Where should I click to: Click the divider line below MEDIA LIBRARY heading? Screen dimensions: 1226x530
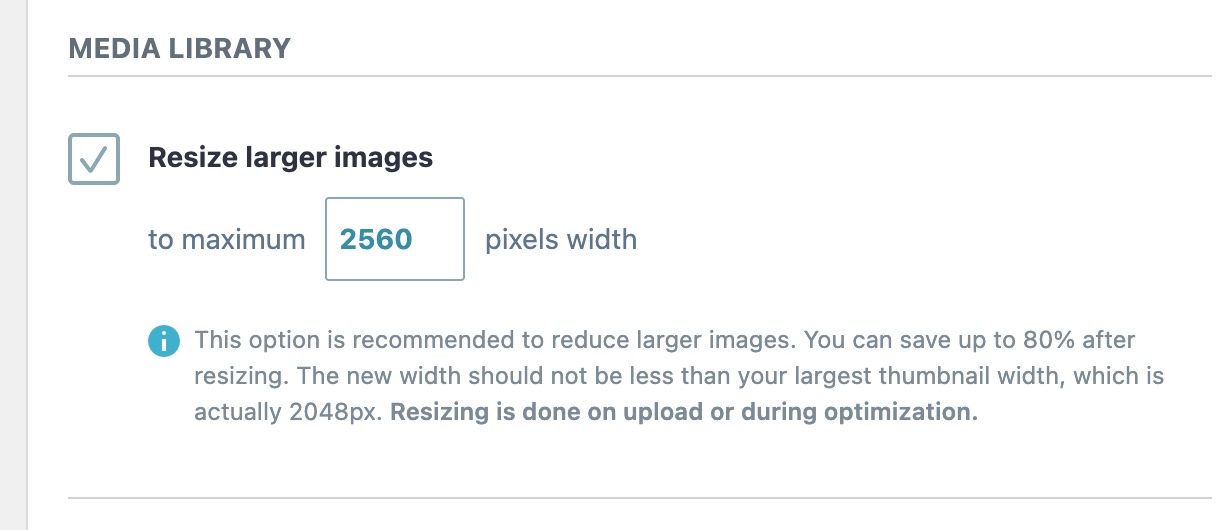click(640, 77)
